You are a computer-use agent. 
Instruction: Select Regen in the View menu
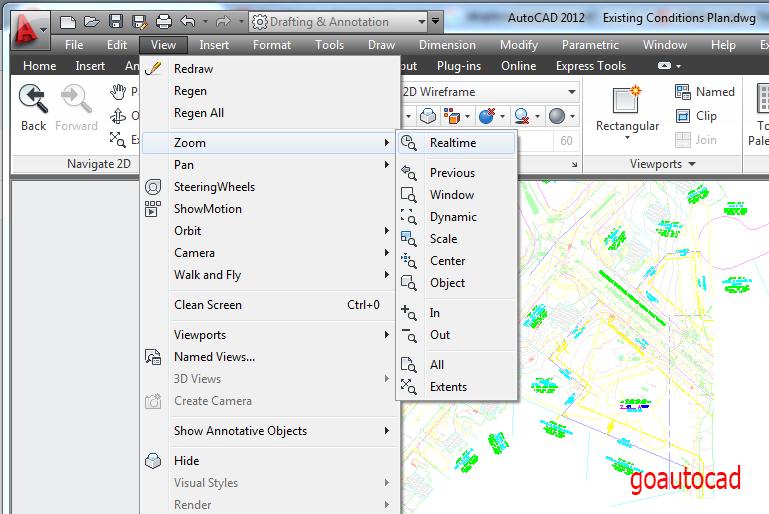(x=269, y=91)
